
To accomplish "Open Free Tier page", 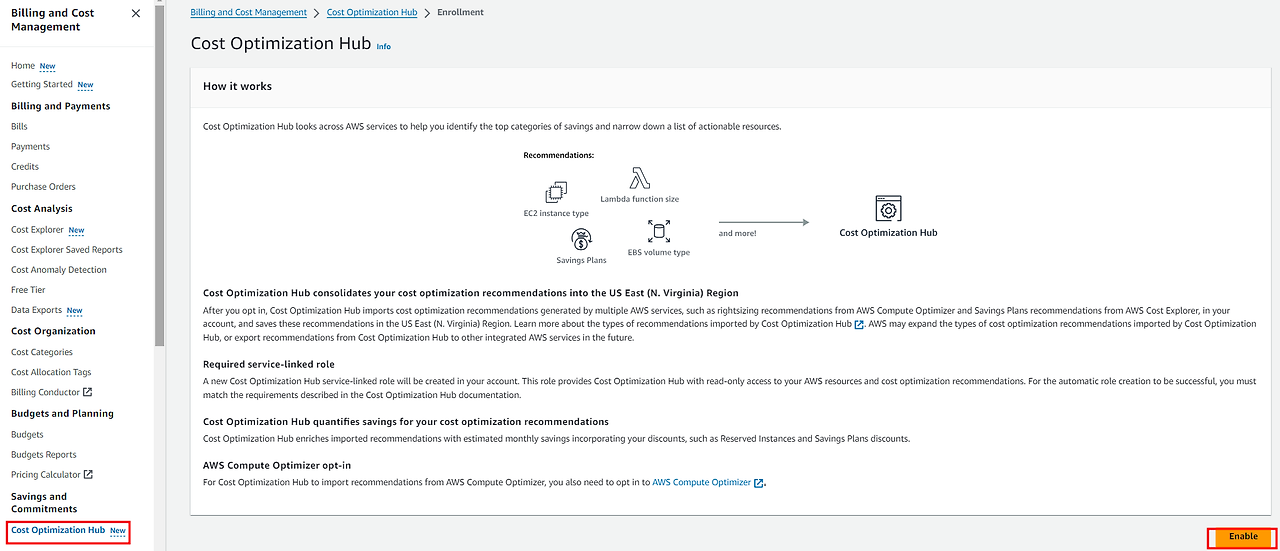I will point(28,290).
